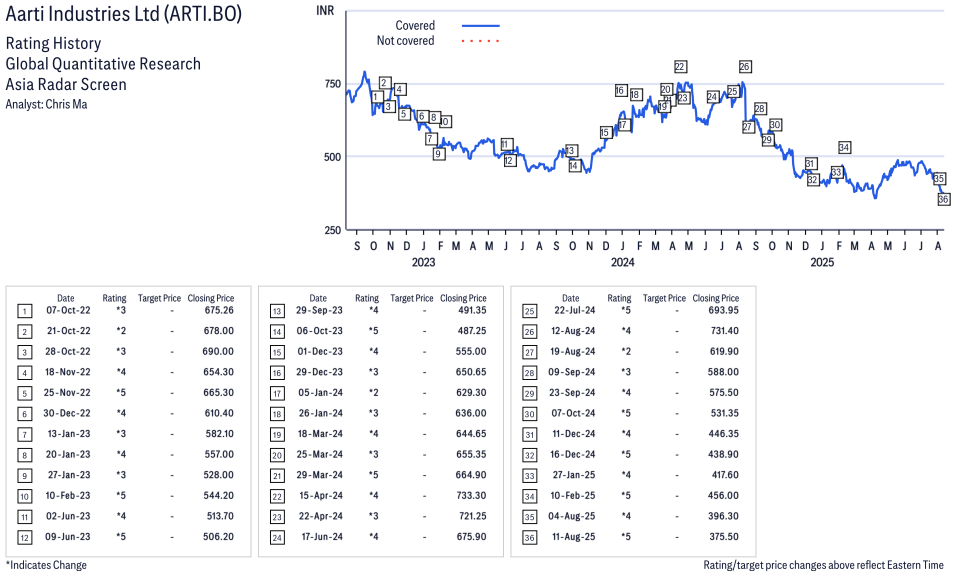
Task: Click the Asia Radar Screen text
Action: click(66, 84)
